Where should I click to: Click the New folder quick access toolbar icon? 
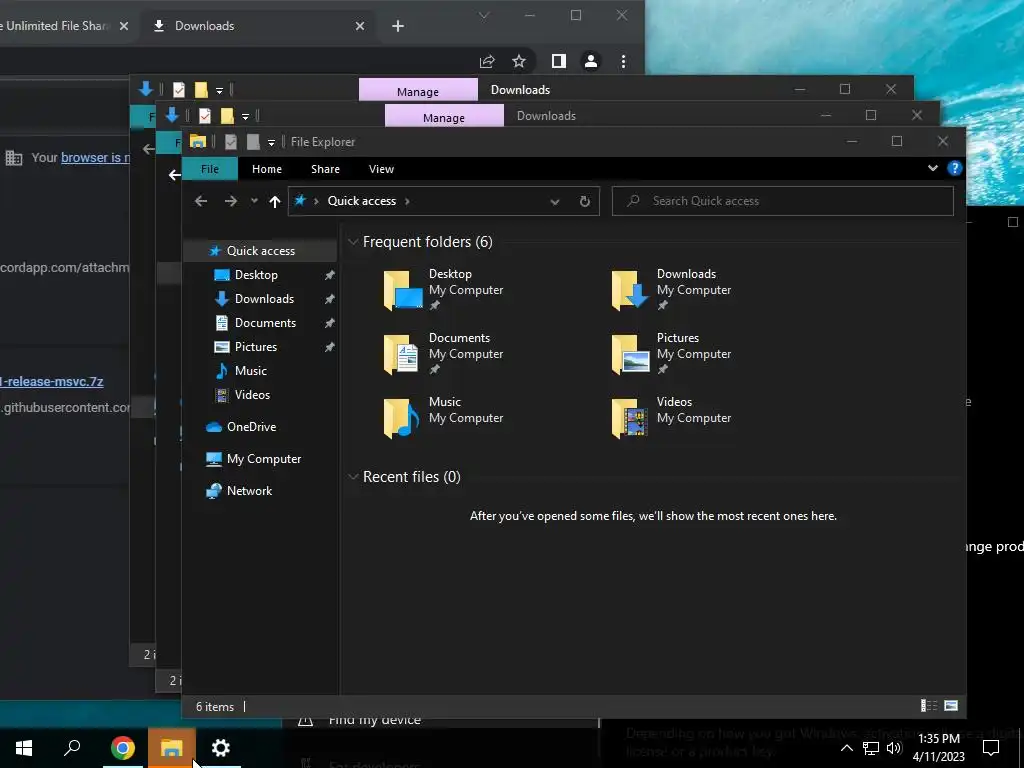253,142
